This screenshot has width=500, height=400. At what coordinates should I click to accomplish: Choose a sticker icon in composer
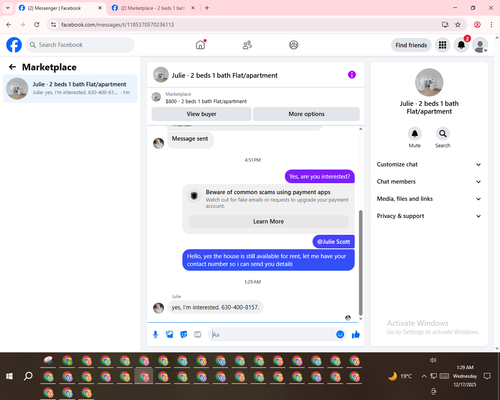pyautogui.click(x=184, y=334)
